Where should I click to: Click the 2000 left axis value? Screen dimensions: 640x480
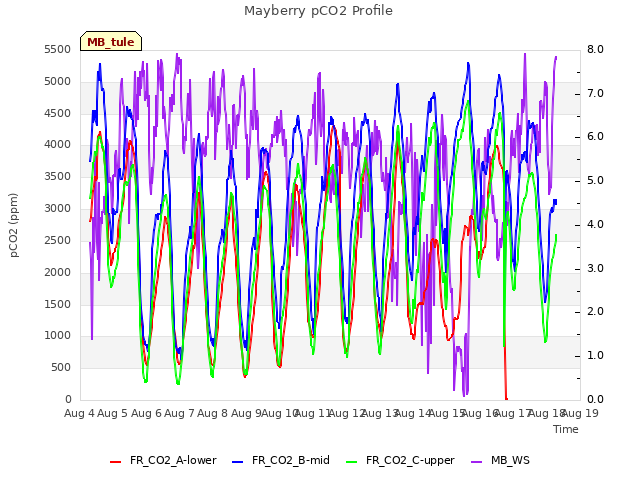tap(58, 273)
